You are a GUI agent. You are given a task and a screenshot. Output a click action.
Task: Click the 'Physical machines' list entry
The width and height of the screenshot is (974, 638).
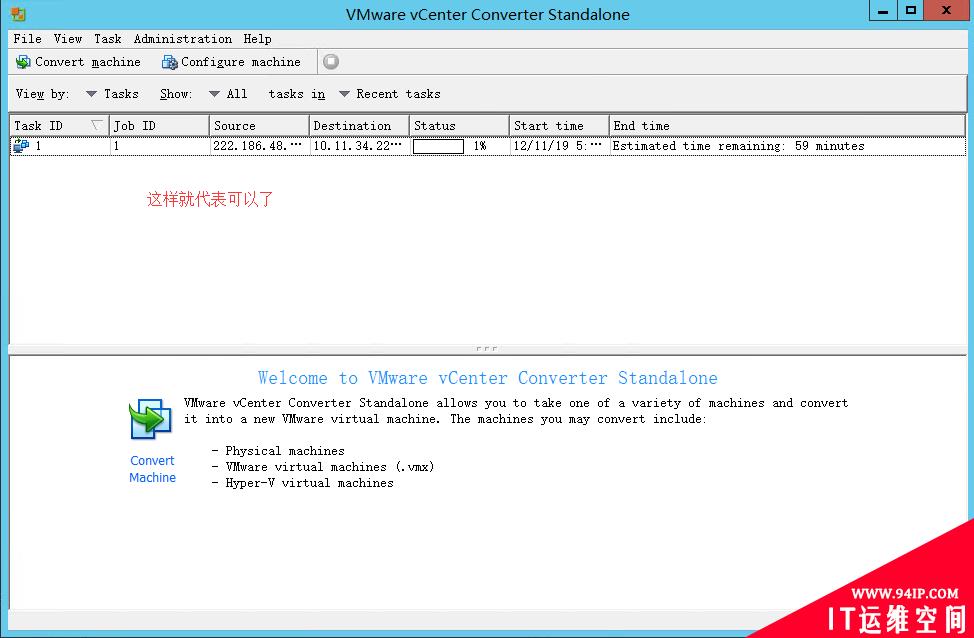[x=284, y=451]
